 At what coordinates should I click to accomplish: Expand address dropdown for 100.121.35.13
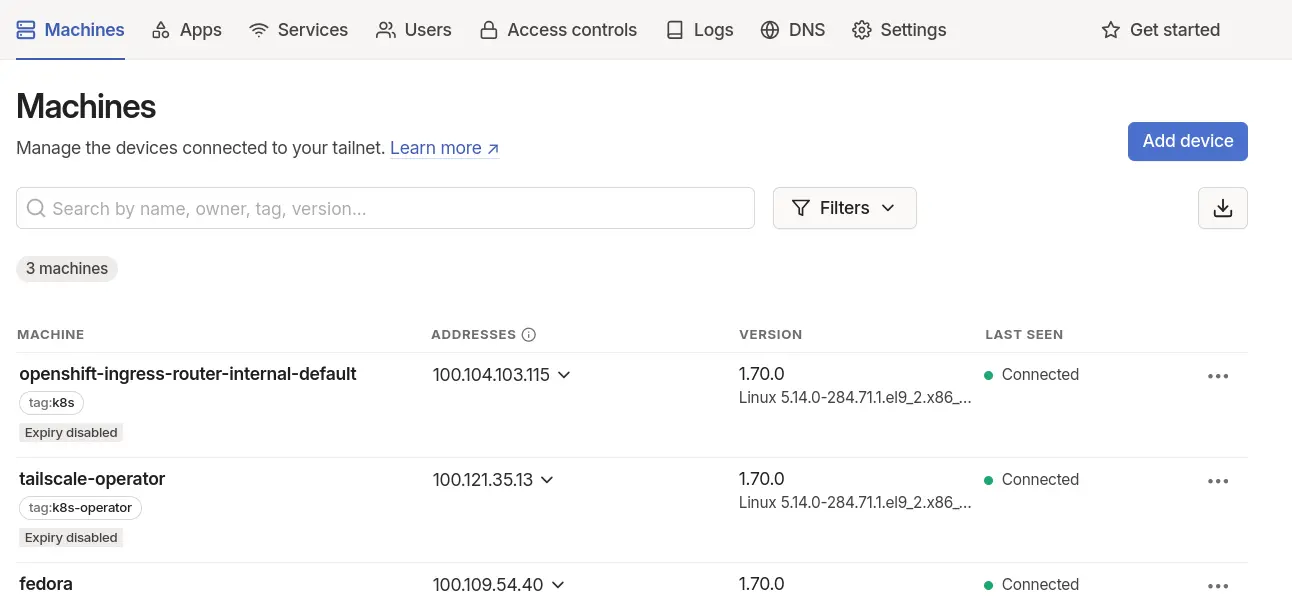547,480
